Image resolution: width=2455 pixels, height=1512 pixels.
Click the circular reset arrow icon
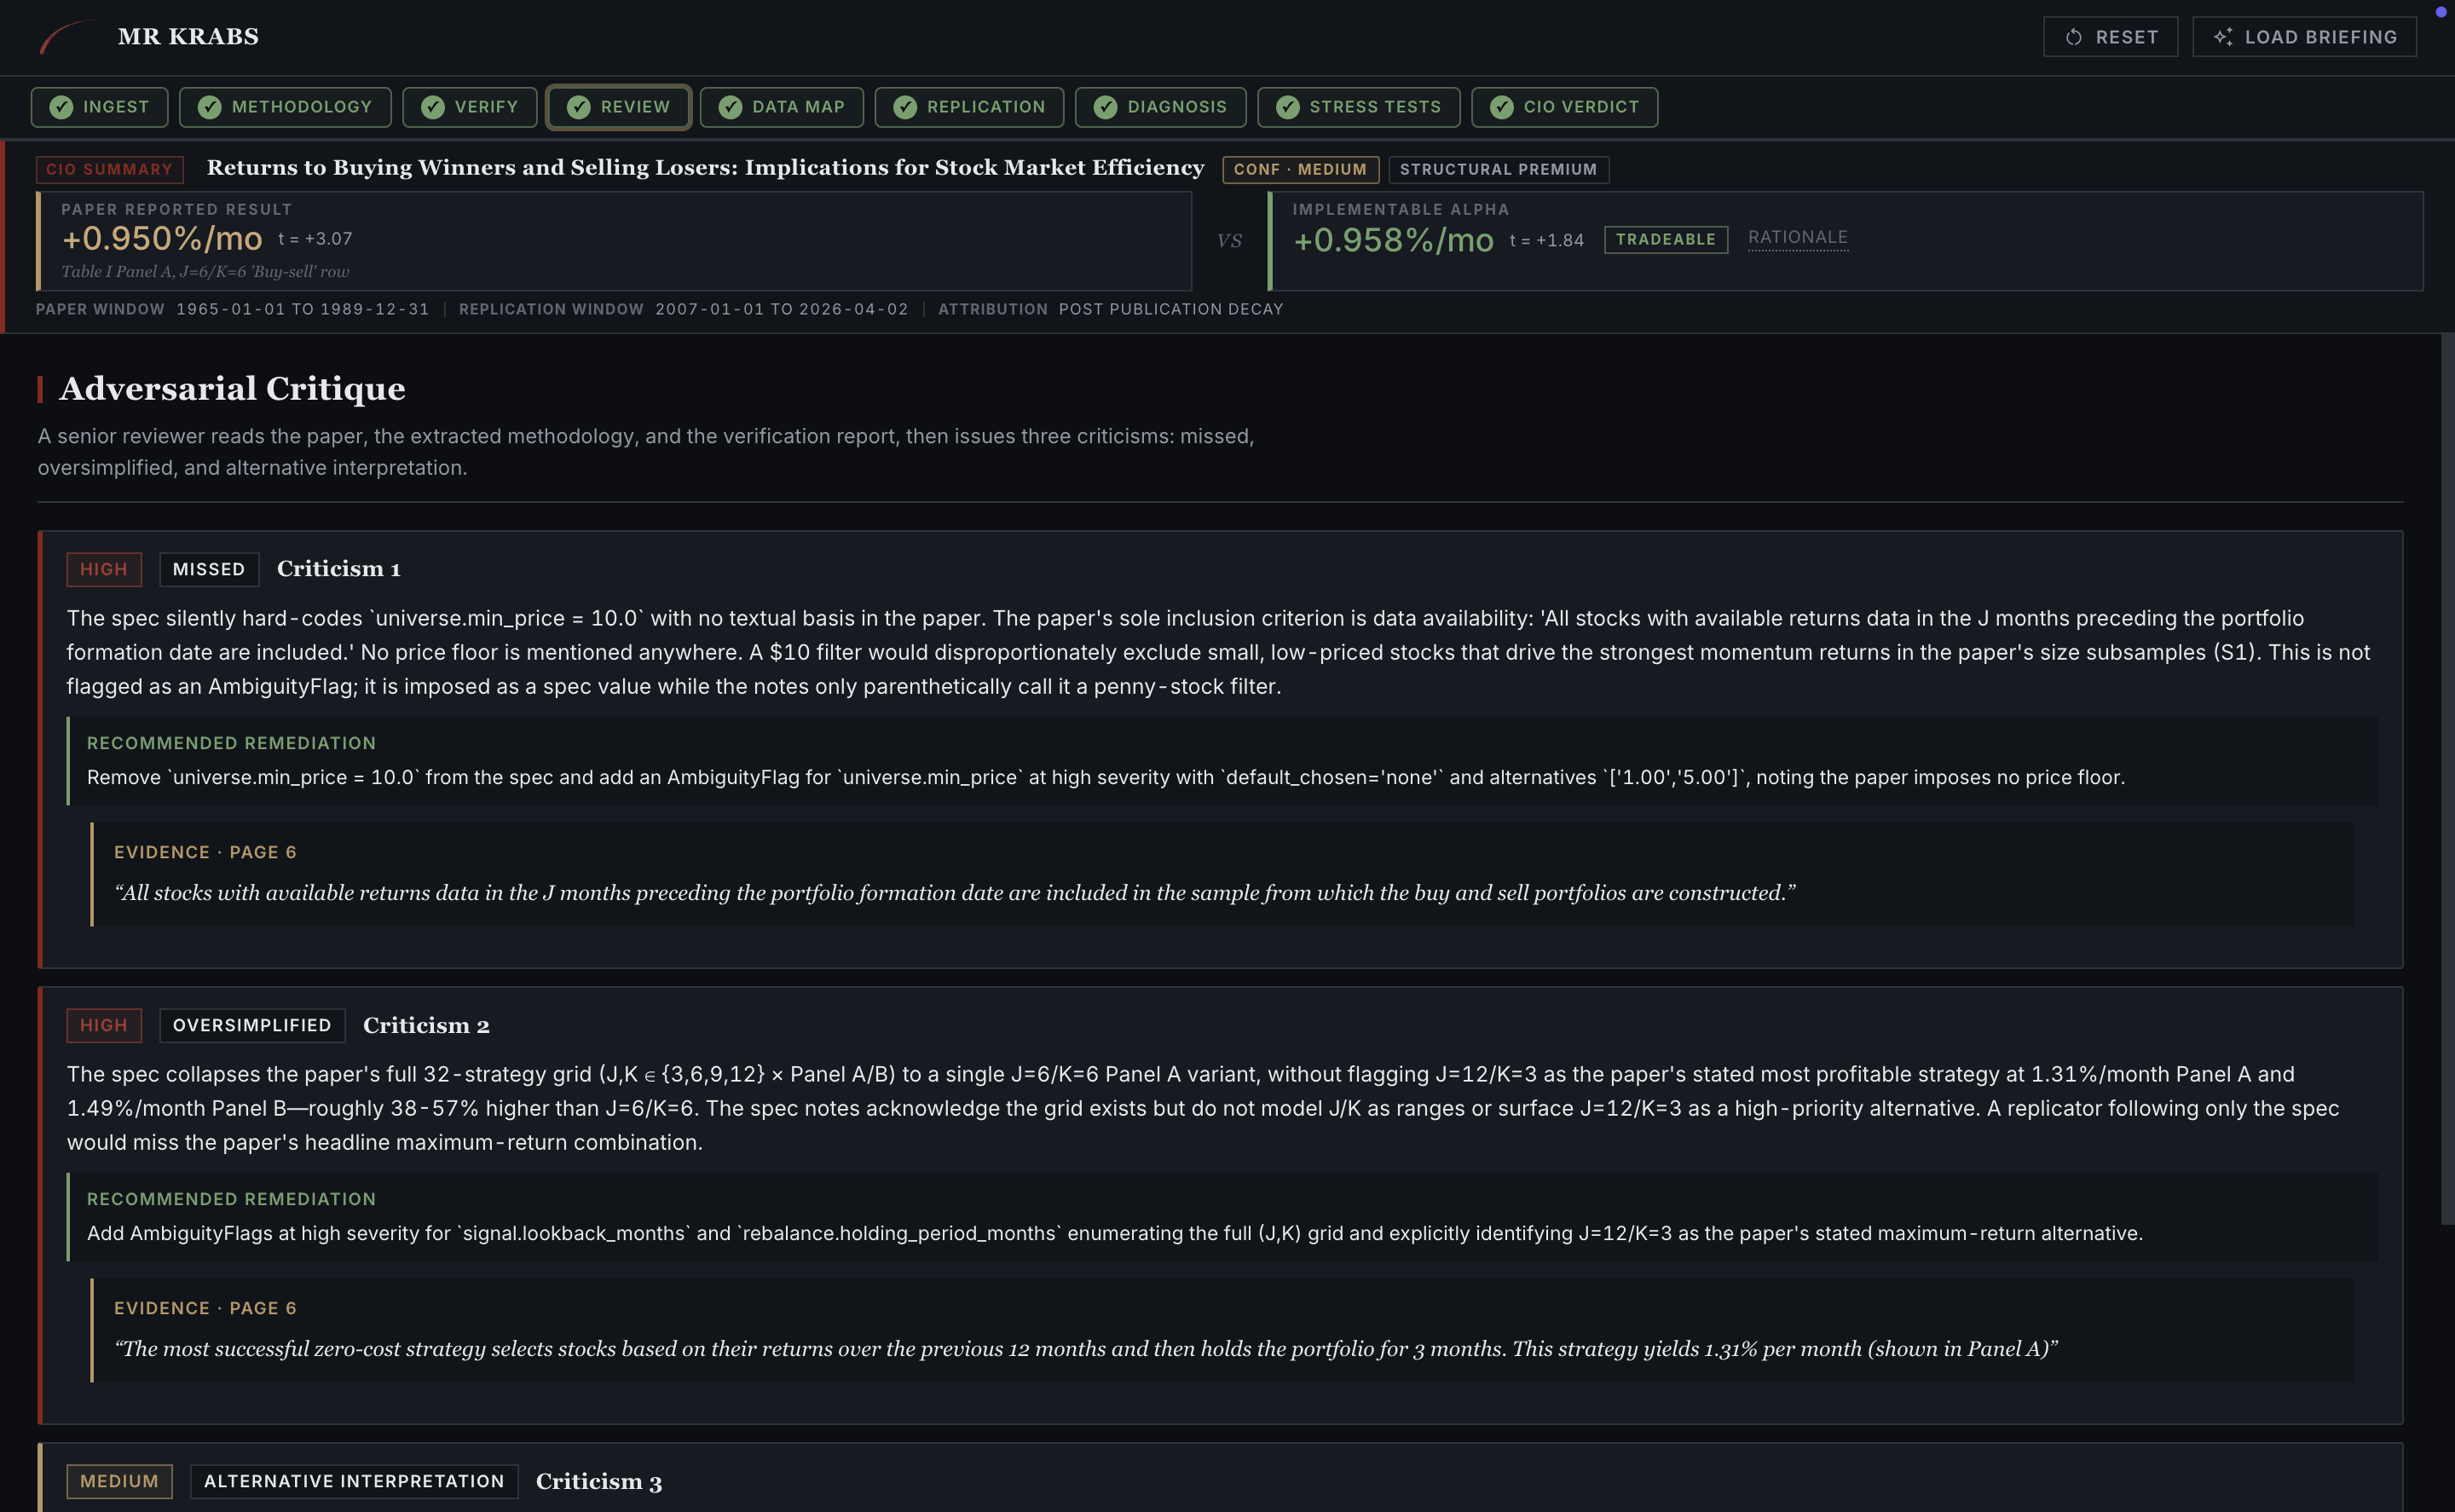point(2072,36)
